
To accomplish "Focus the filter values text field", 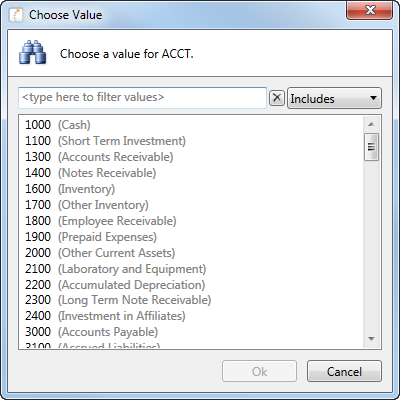I will pyautogui.click(x=142, y=98).
